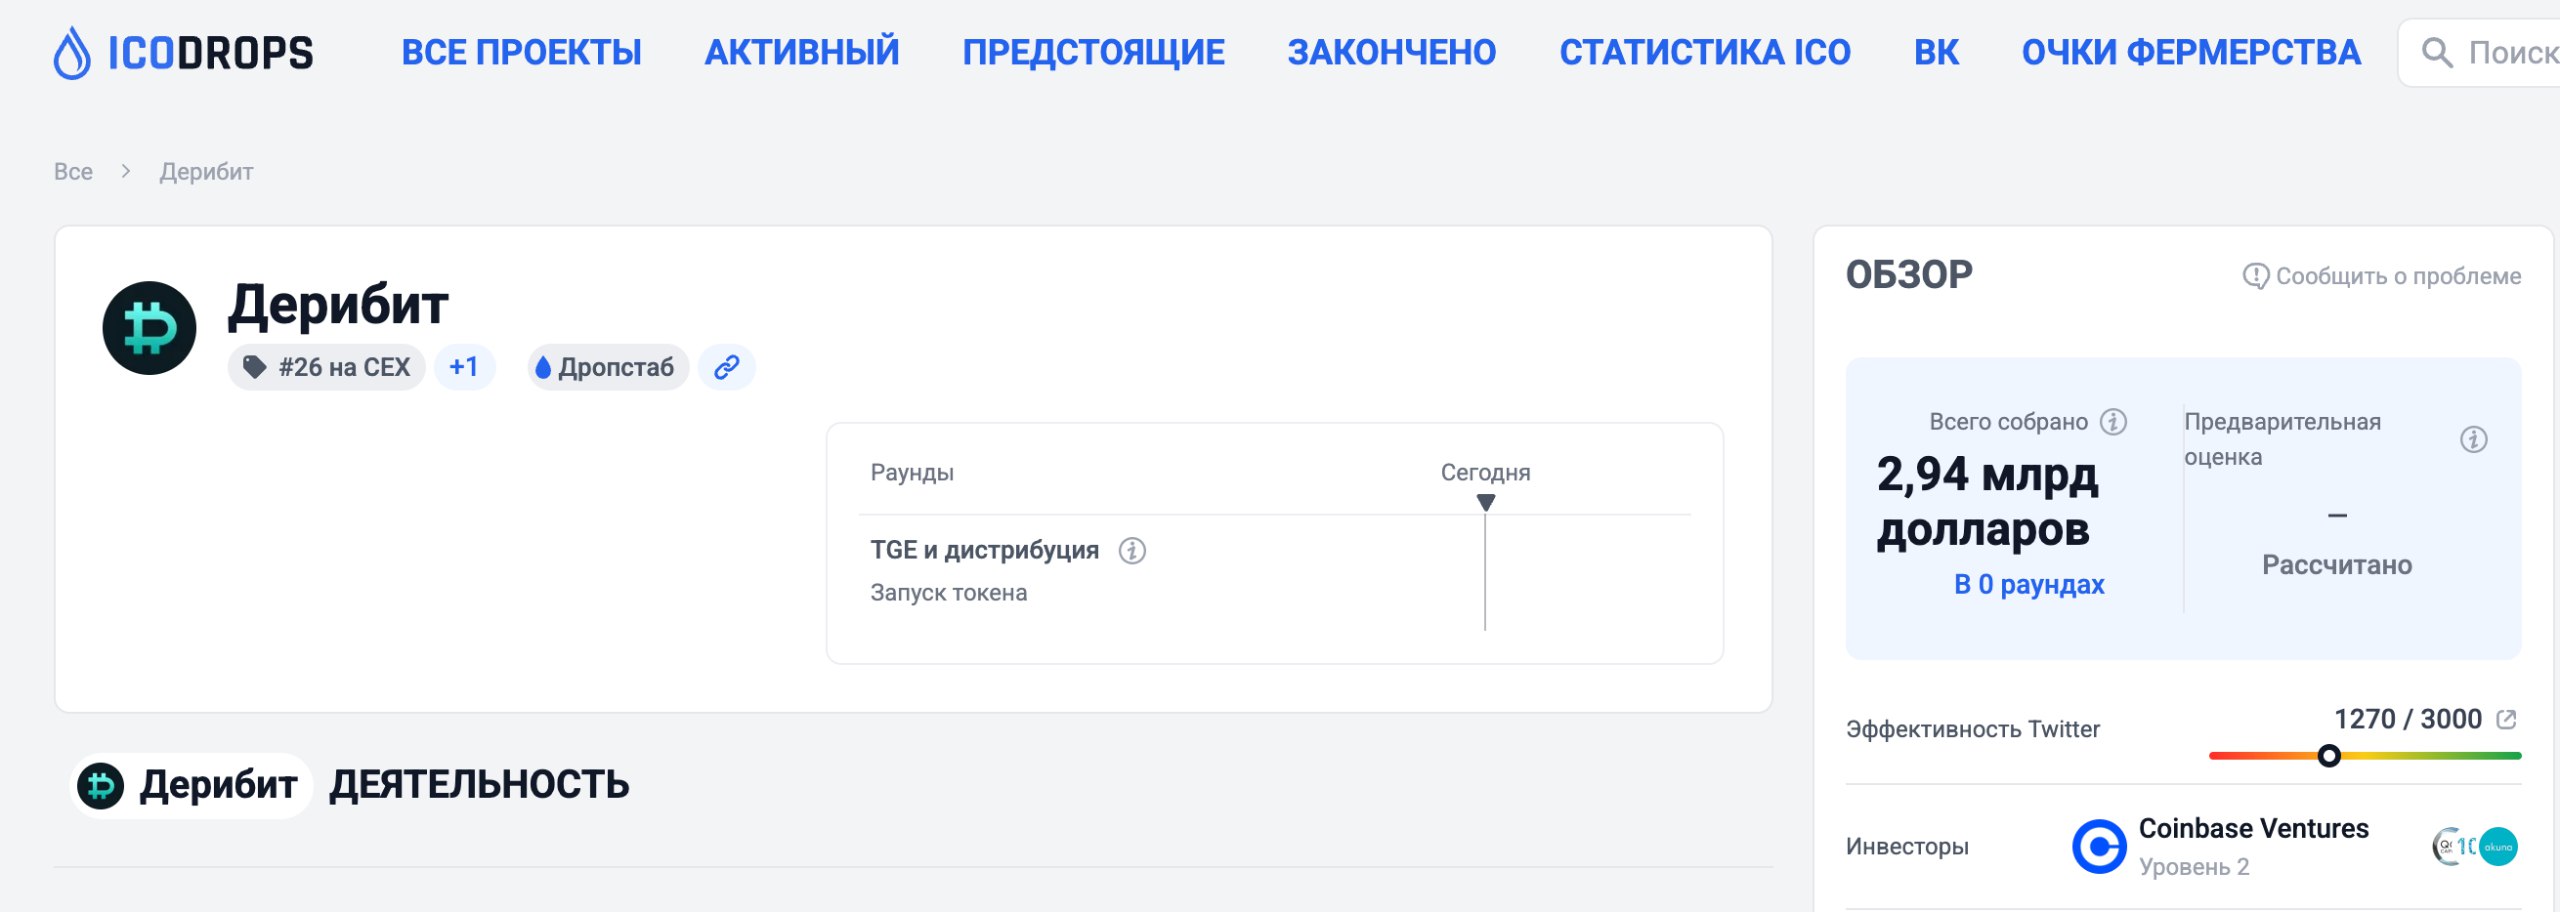
Task: Open СТАТИСТИКА ICO page
Action: coord(1705,53)
